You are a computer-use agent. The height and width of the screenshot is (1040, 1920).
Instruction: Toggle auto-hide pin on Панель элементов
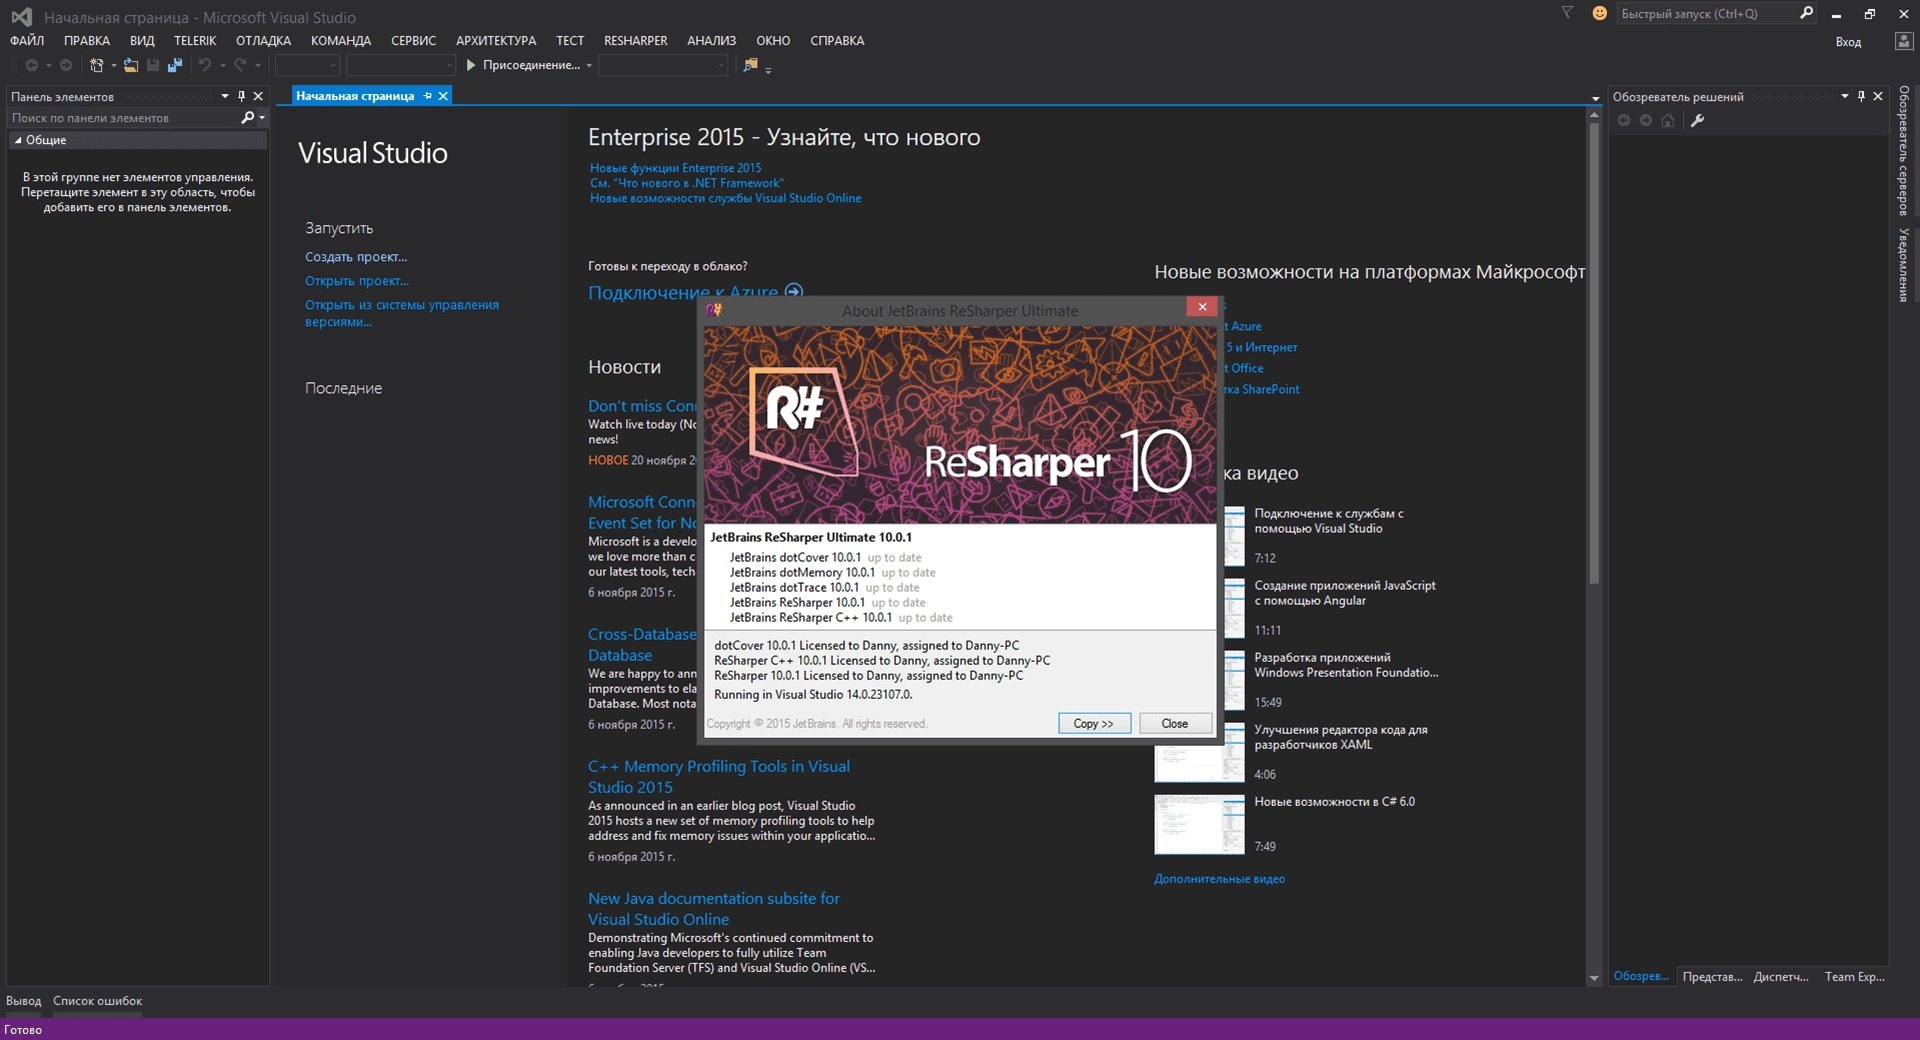[241, 96]
